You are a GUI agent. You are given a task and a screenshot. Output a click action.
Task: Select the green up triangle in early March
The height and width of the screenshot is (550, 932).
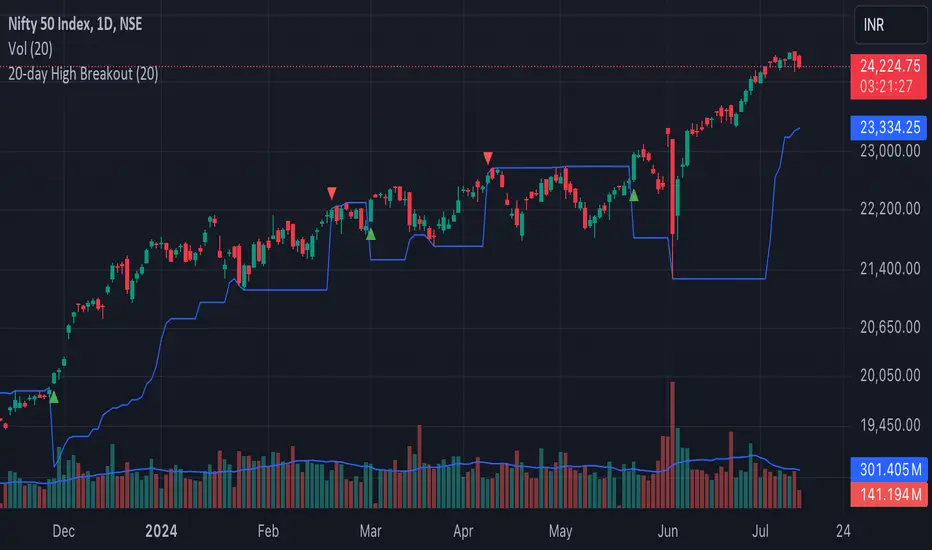(x=371, y=234)
